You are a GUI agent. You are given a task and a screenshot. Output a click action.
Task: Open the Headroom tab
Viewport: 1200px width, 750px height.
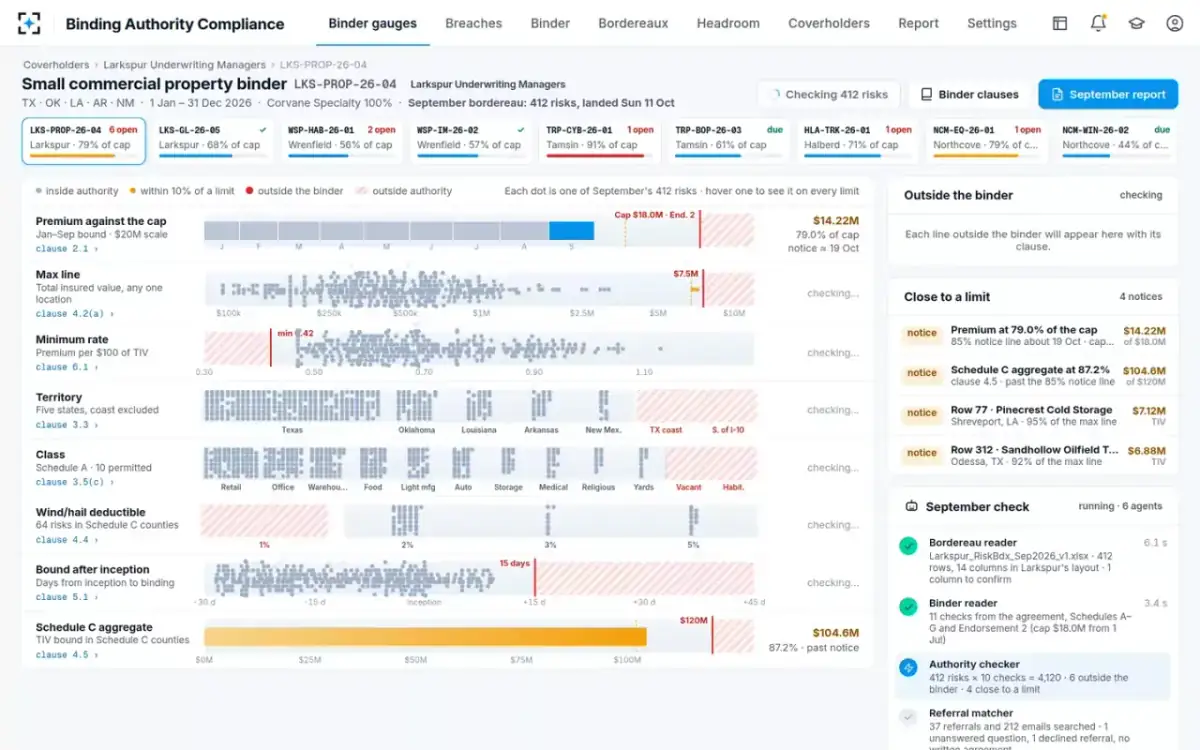728,23
